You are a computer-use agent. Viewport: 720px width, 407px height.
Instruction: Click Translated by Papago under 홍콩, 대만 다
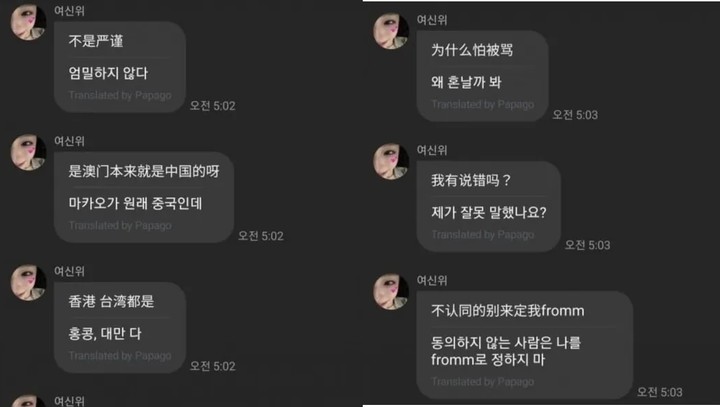(x=120, y=356)
